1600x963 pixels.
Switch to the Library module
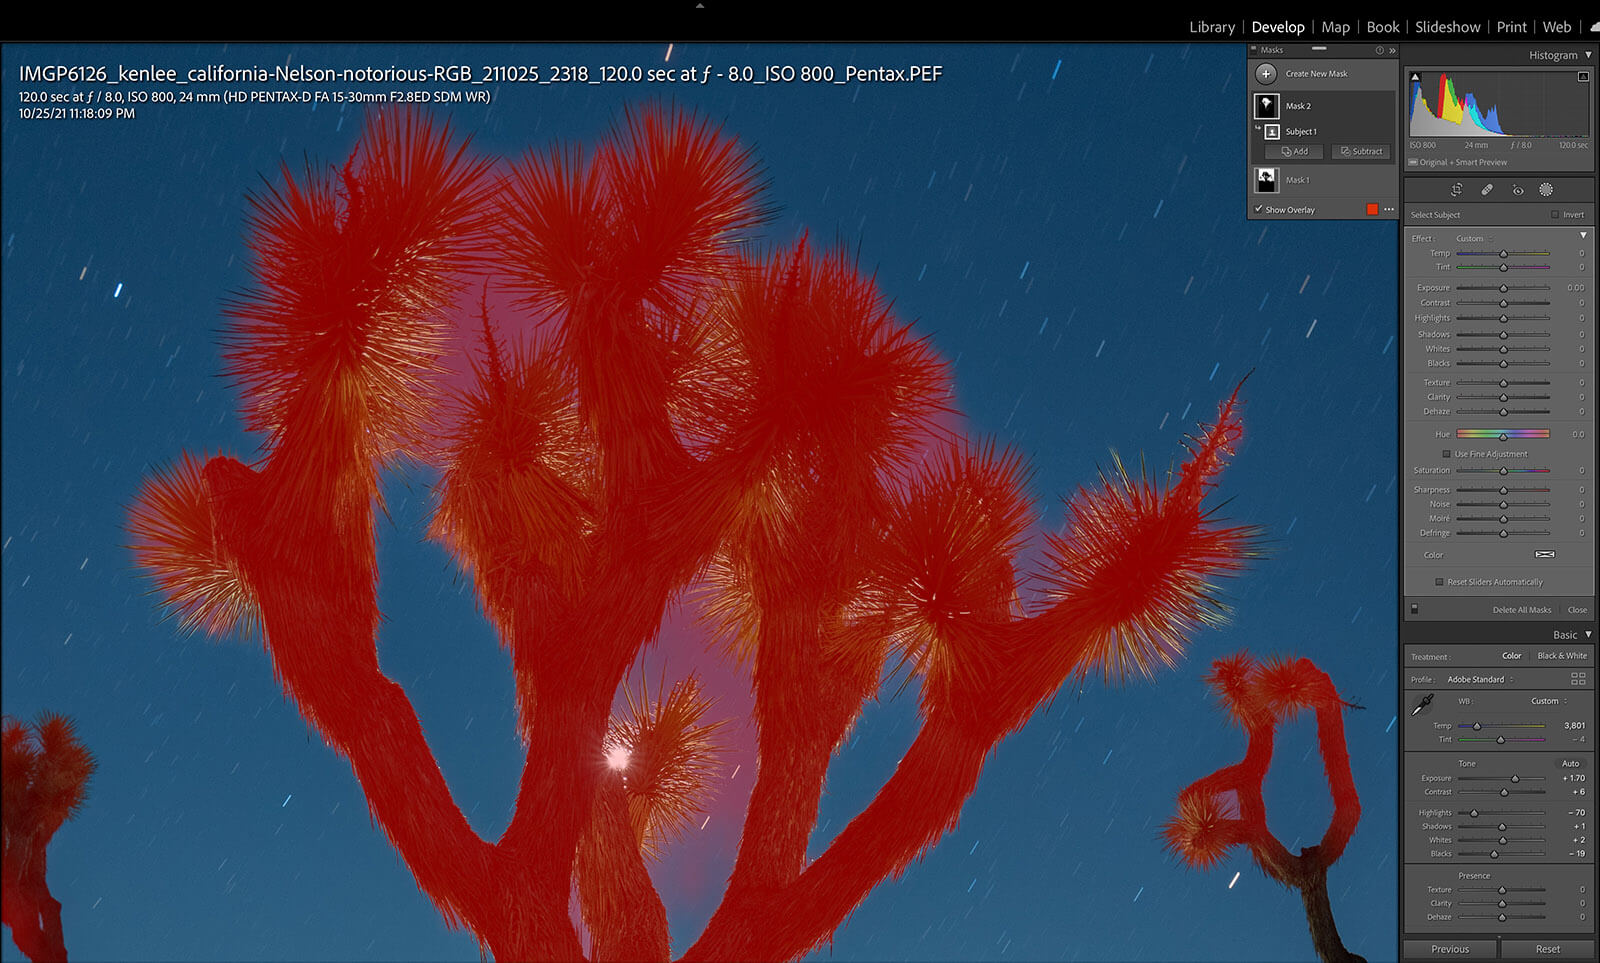[x=1212, y=27]
